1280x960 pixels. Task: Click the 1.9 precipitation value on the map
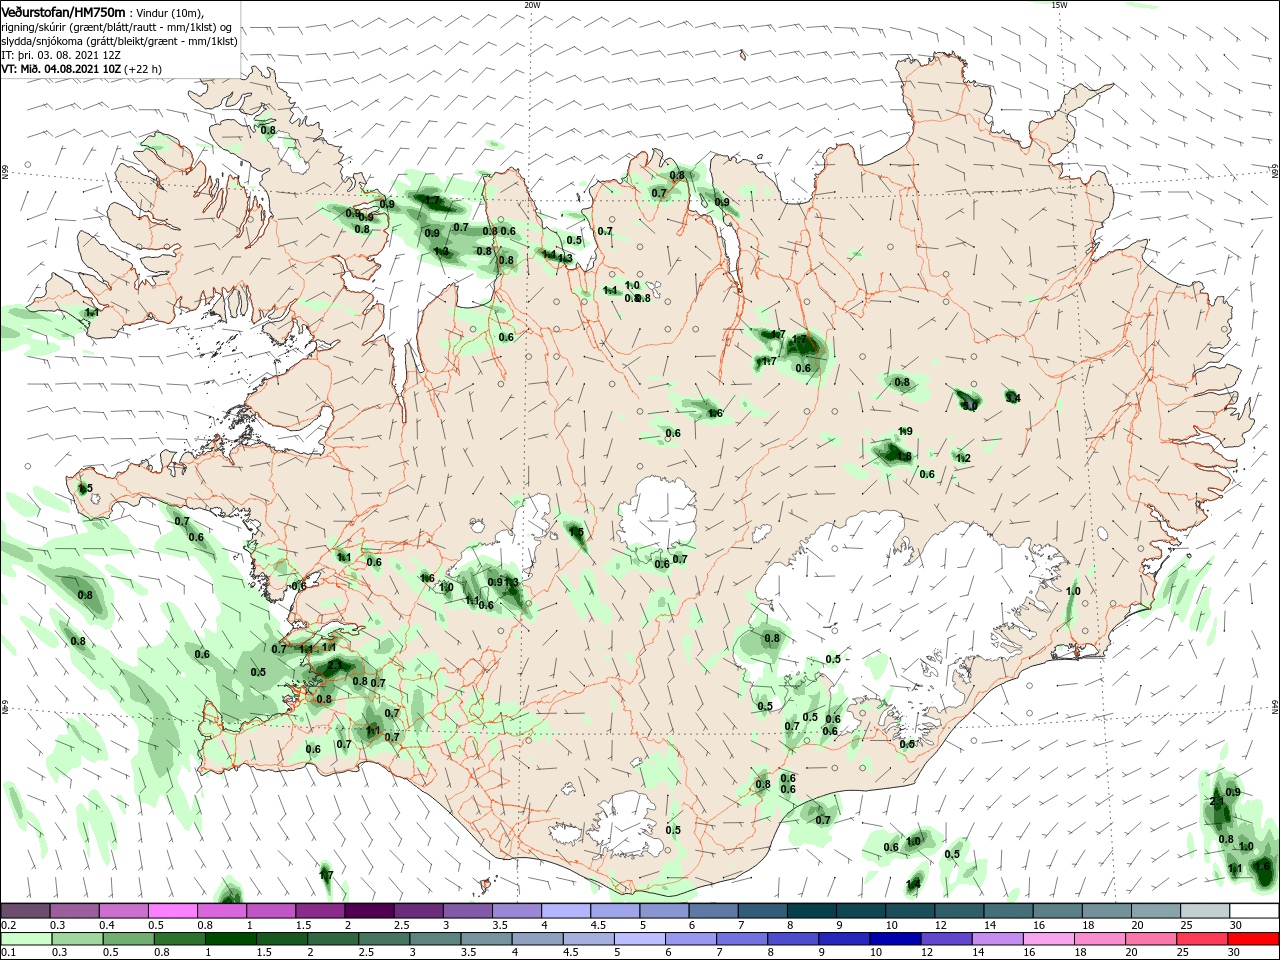(905, 431)
